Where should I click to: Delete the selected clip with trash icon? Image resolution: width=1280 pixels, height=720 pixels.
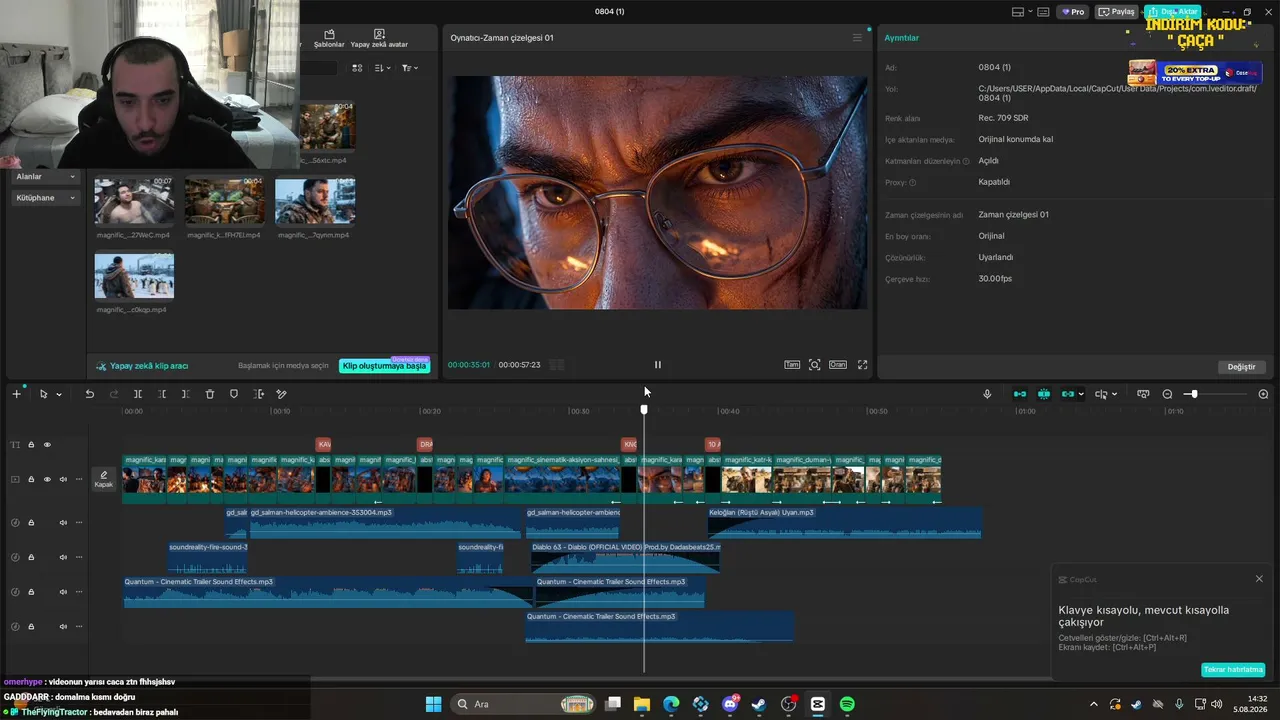pos(210,394)
